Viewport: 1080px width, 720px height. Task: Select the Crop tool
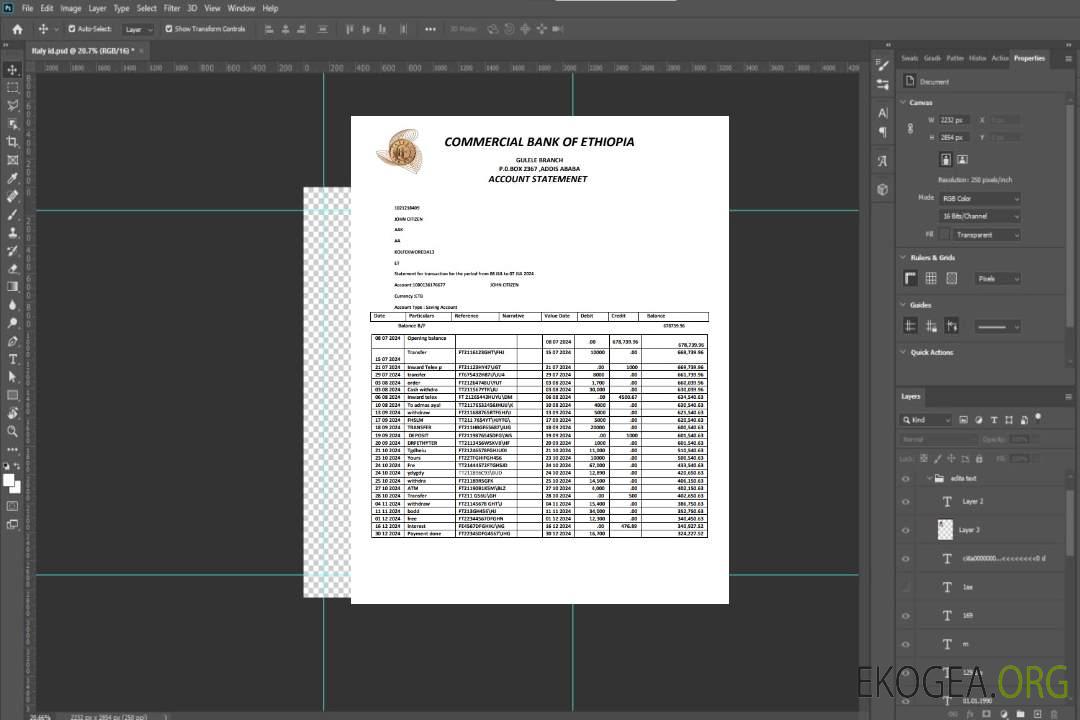tap(12, 142)
